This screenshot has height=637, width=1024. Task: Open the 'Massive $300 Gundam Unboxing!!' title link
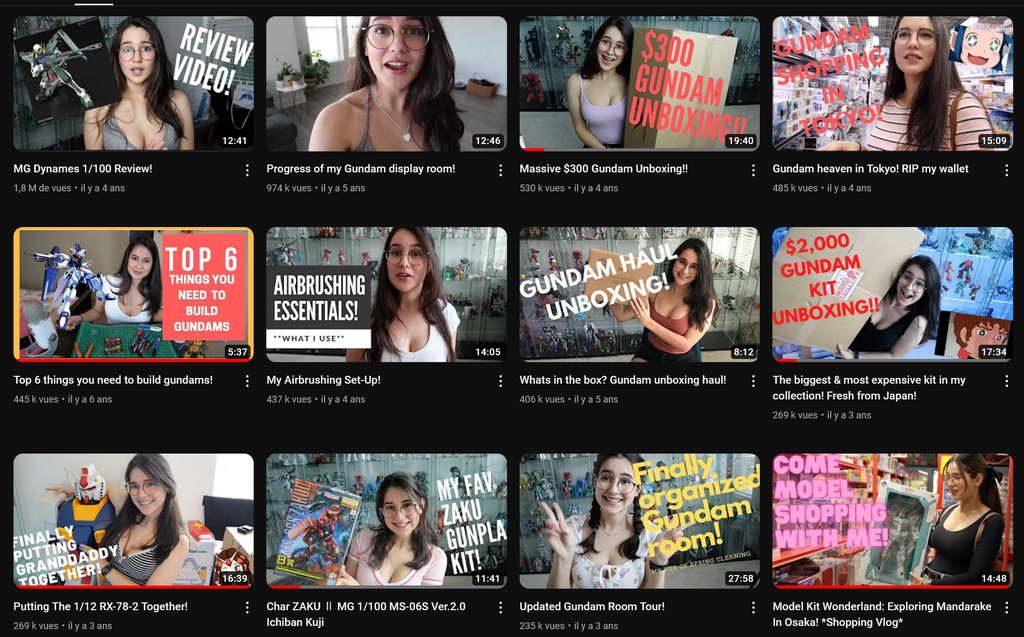(x=603, y=169)
